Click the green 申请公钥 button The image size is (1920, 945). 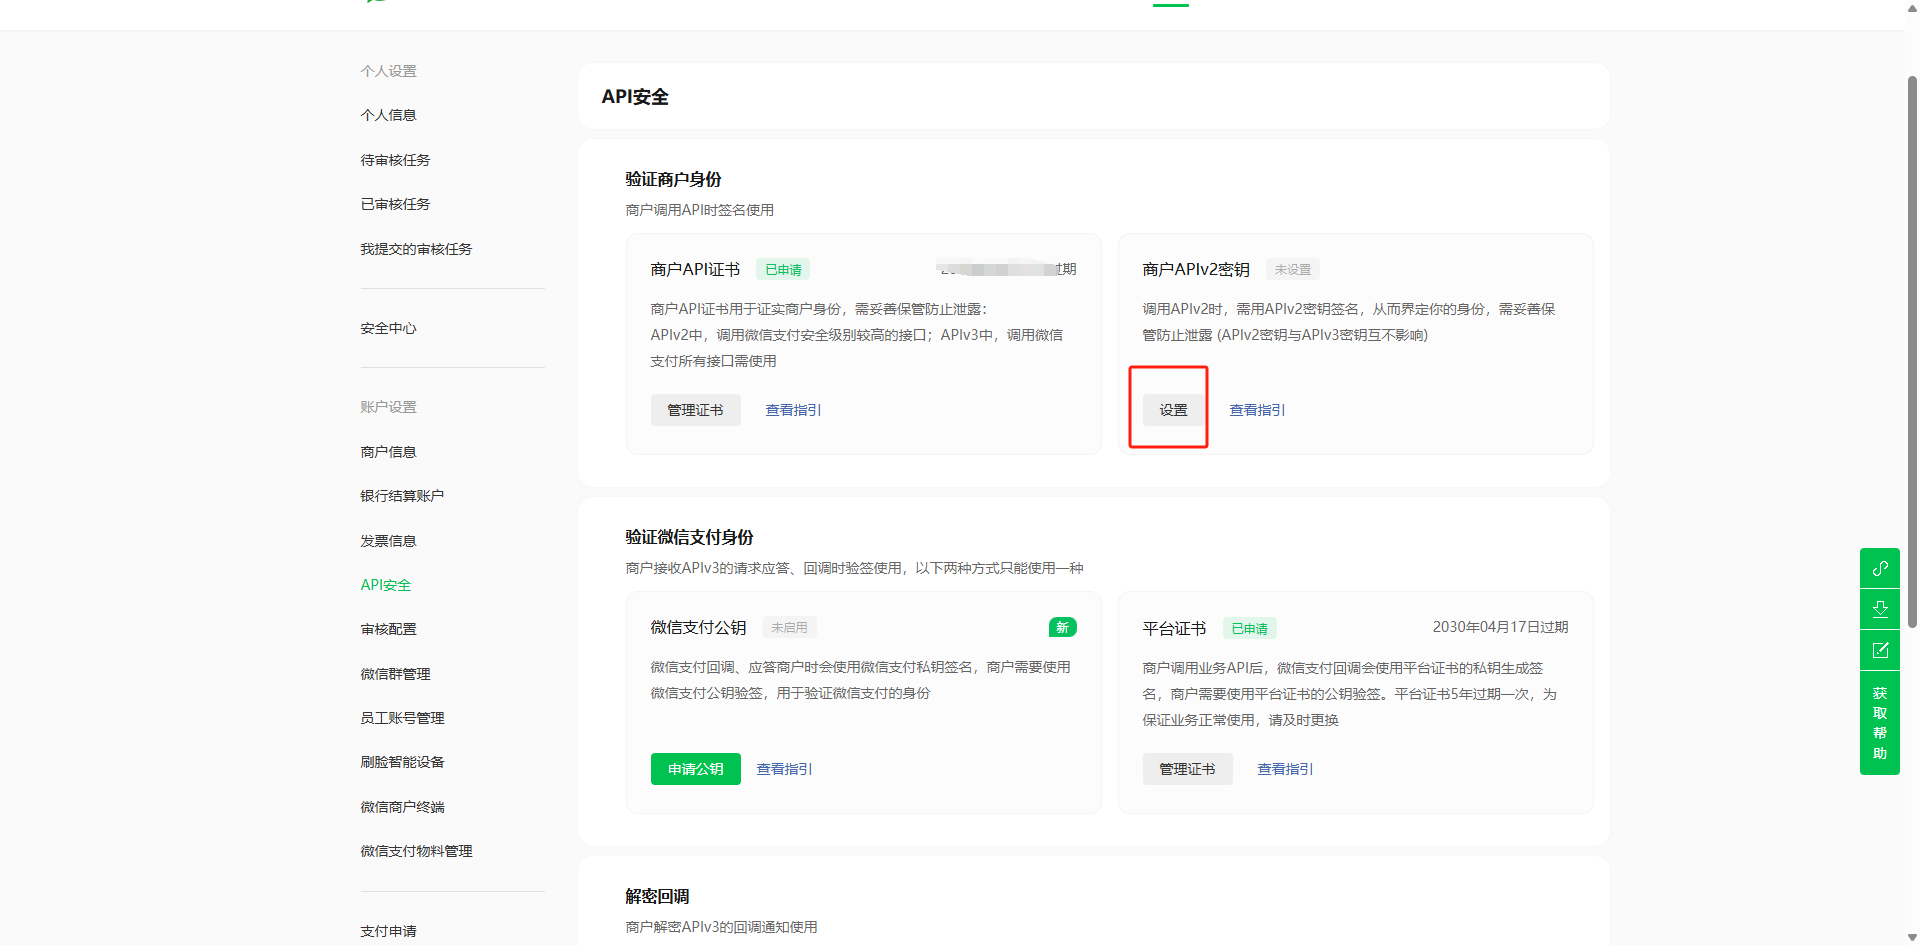coord(695,769)
